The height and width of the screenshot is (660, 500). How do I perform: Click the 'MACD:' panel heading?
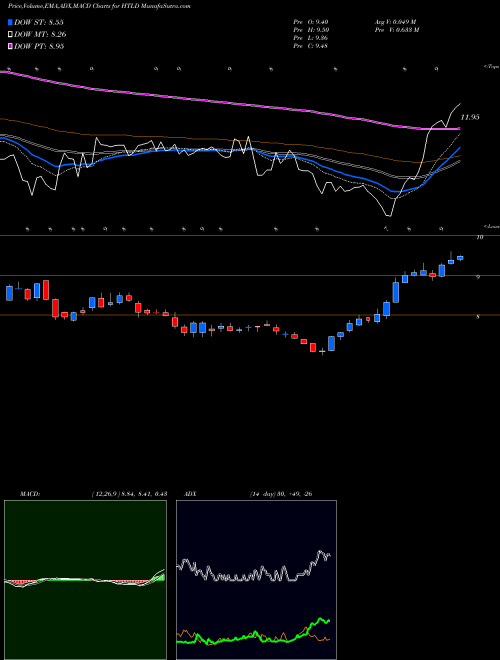pyautogui.click(x=29, y=494)
